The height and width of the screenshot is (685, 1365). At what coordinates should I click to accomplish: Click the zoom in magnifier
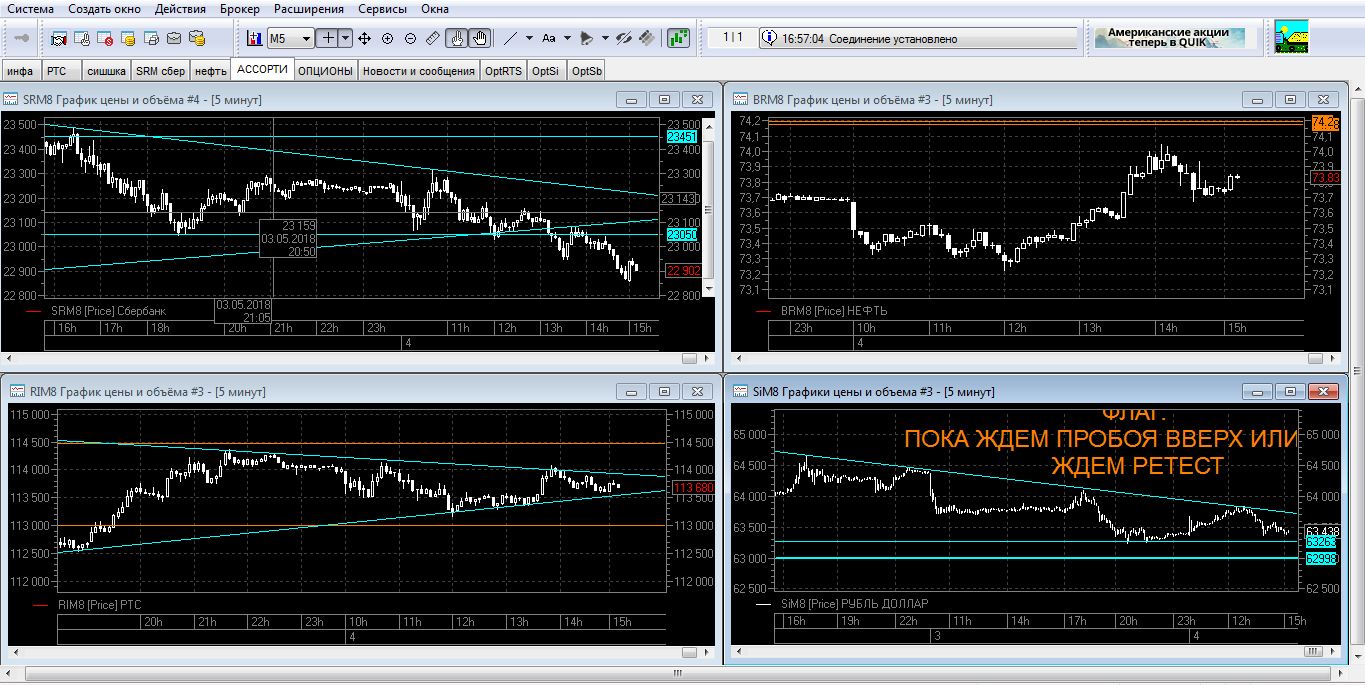[x=387, y=38]
